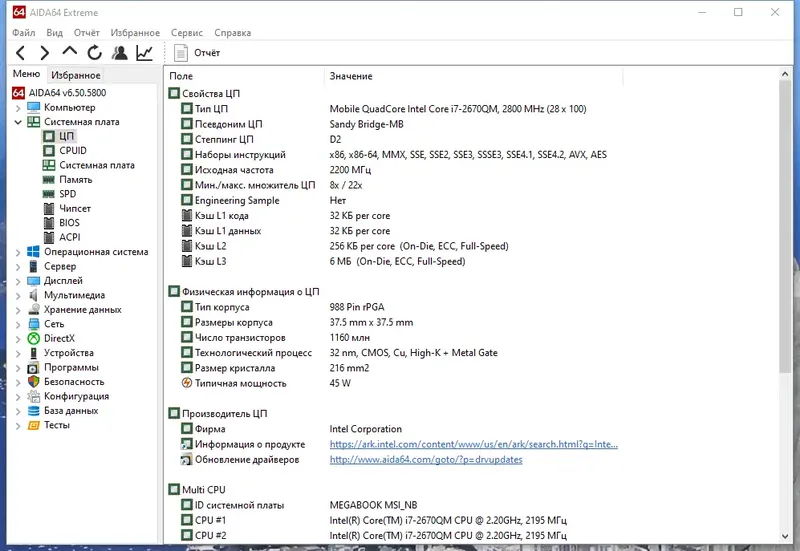Expand the DirectX tree node

tap(18, 339)
